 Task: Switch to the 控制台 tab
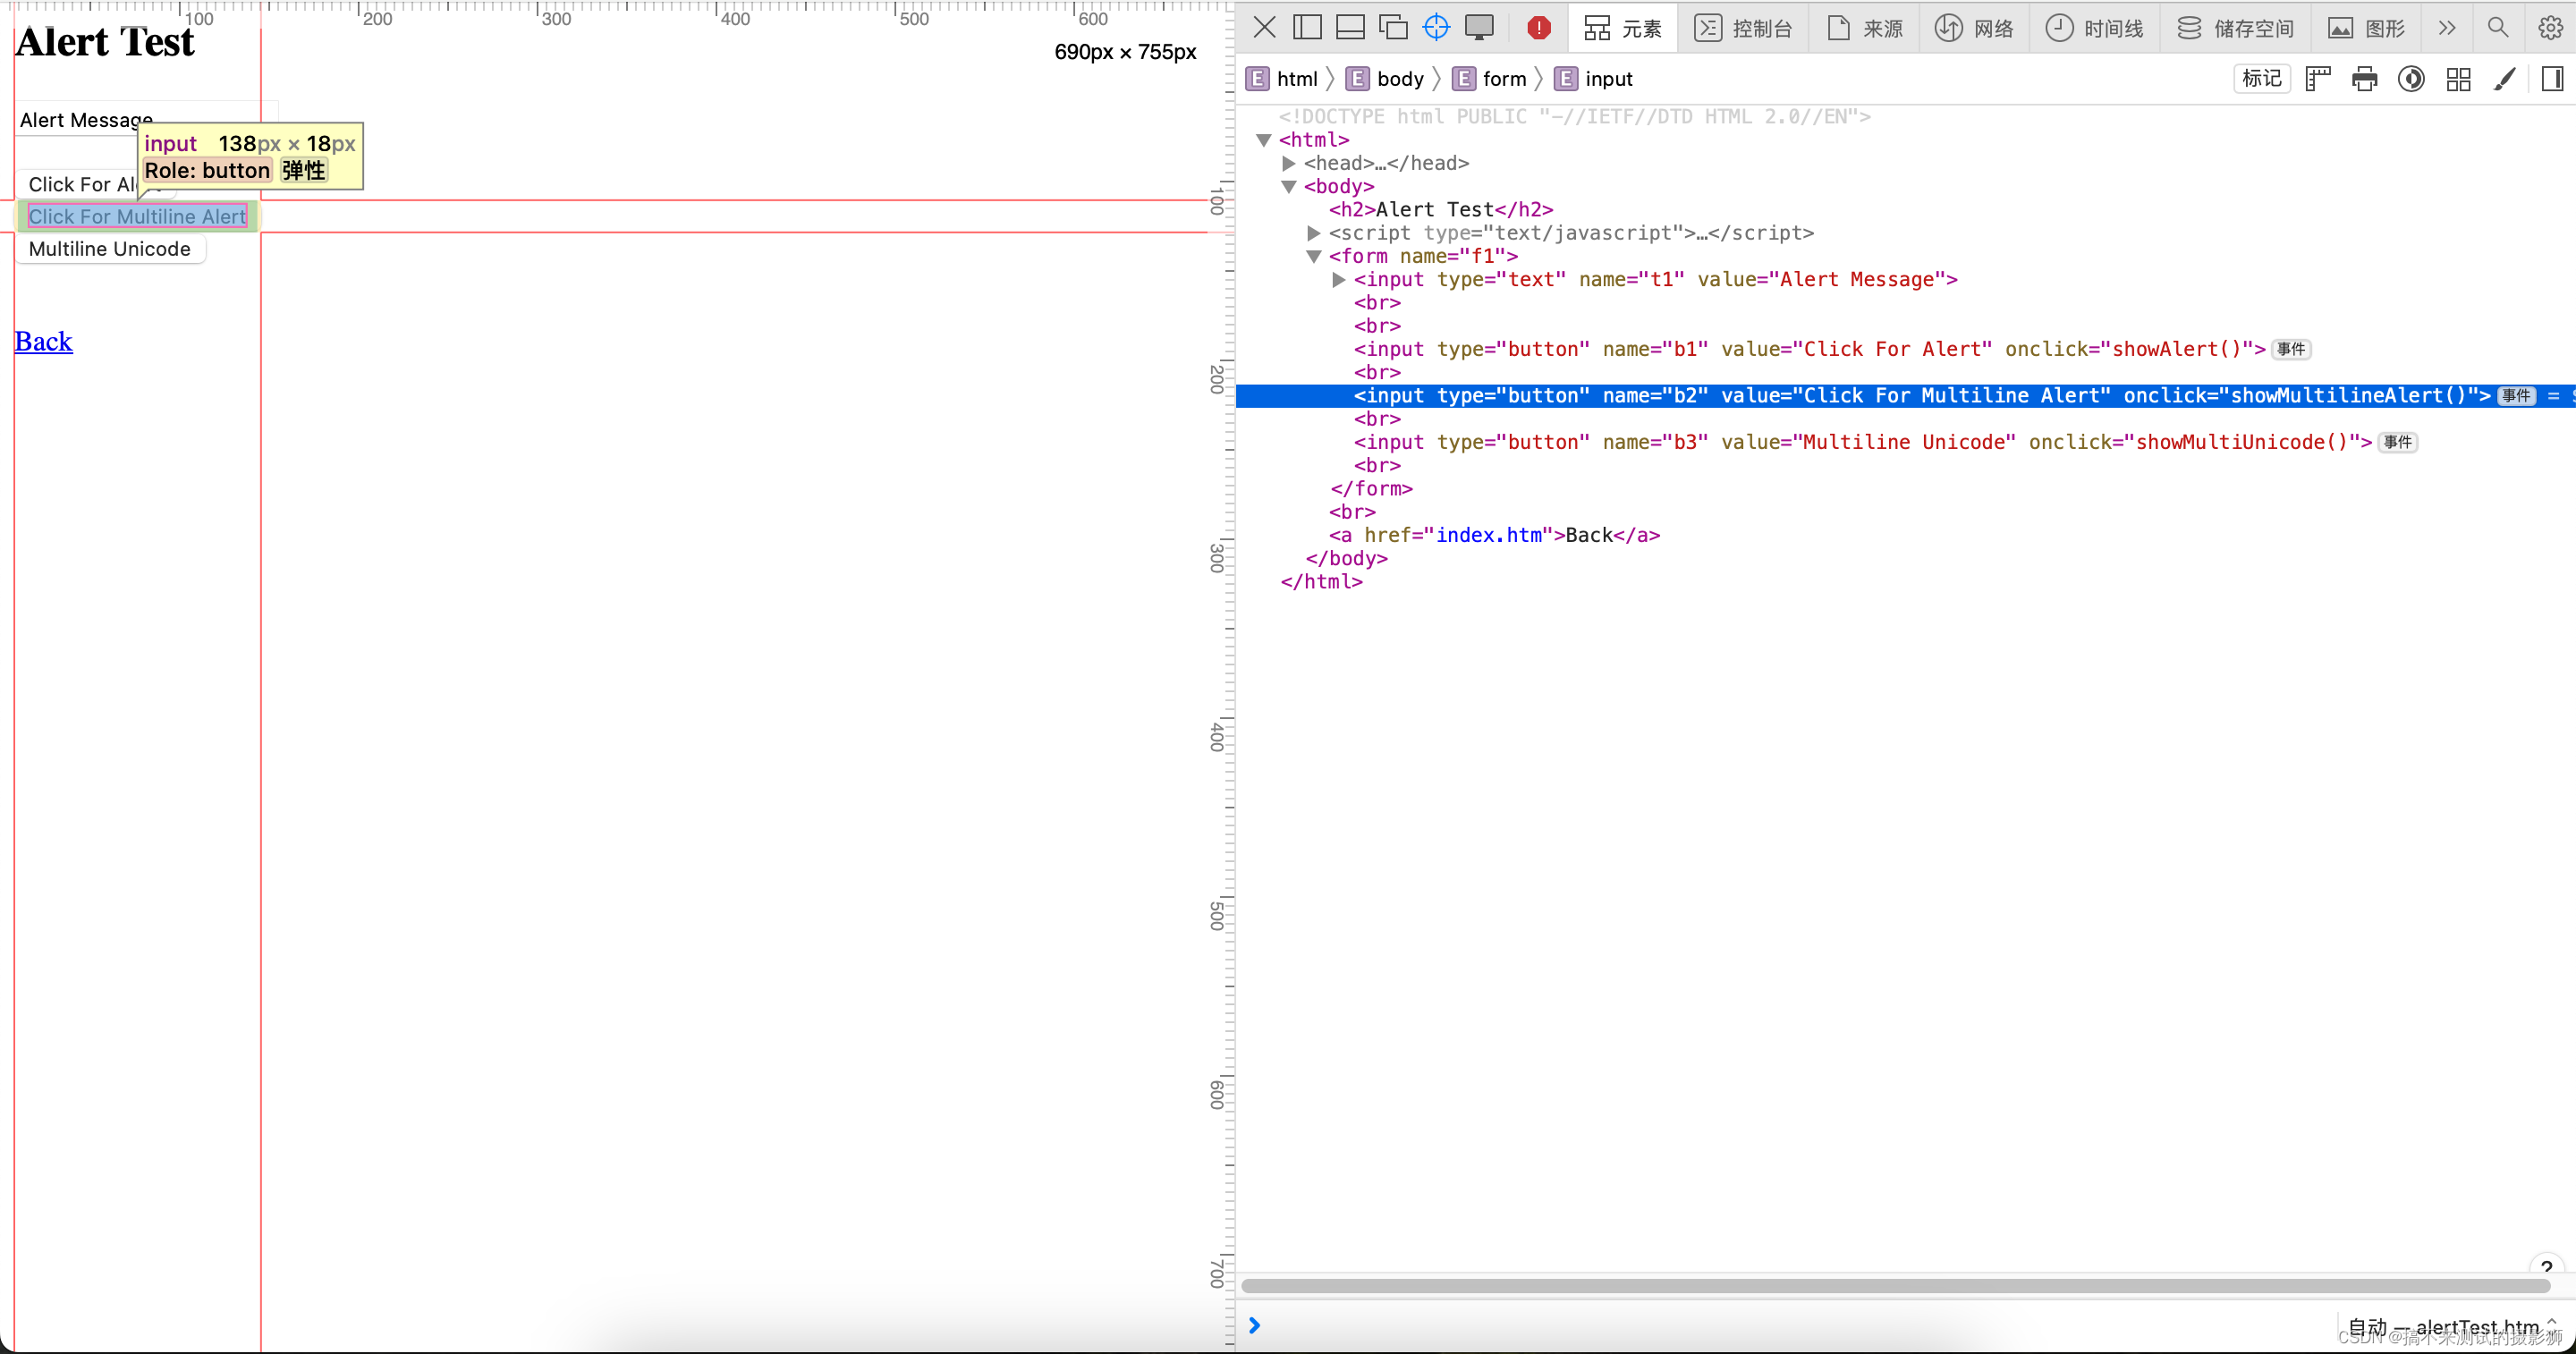[1744, 27]
